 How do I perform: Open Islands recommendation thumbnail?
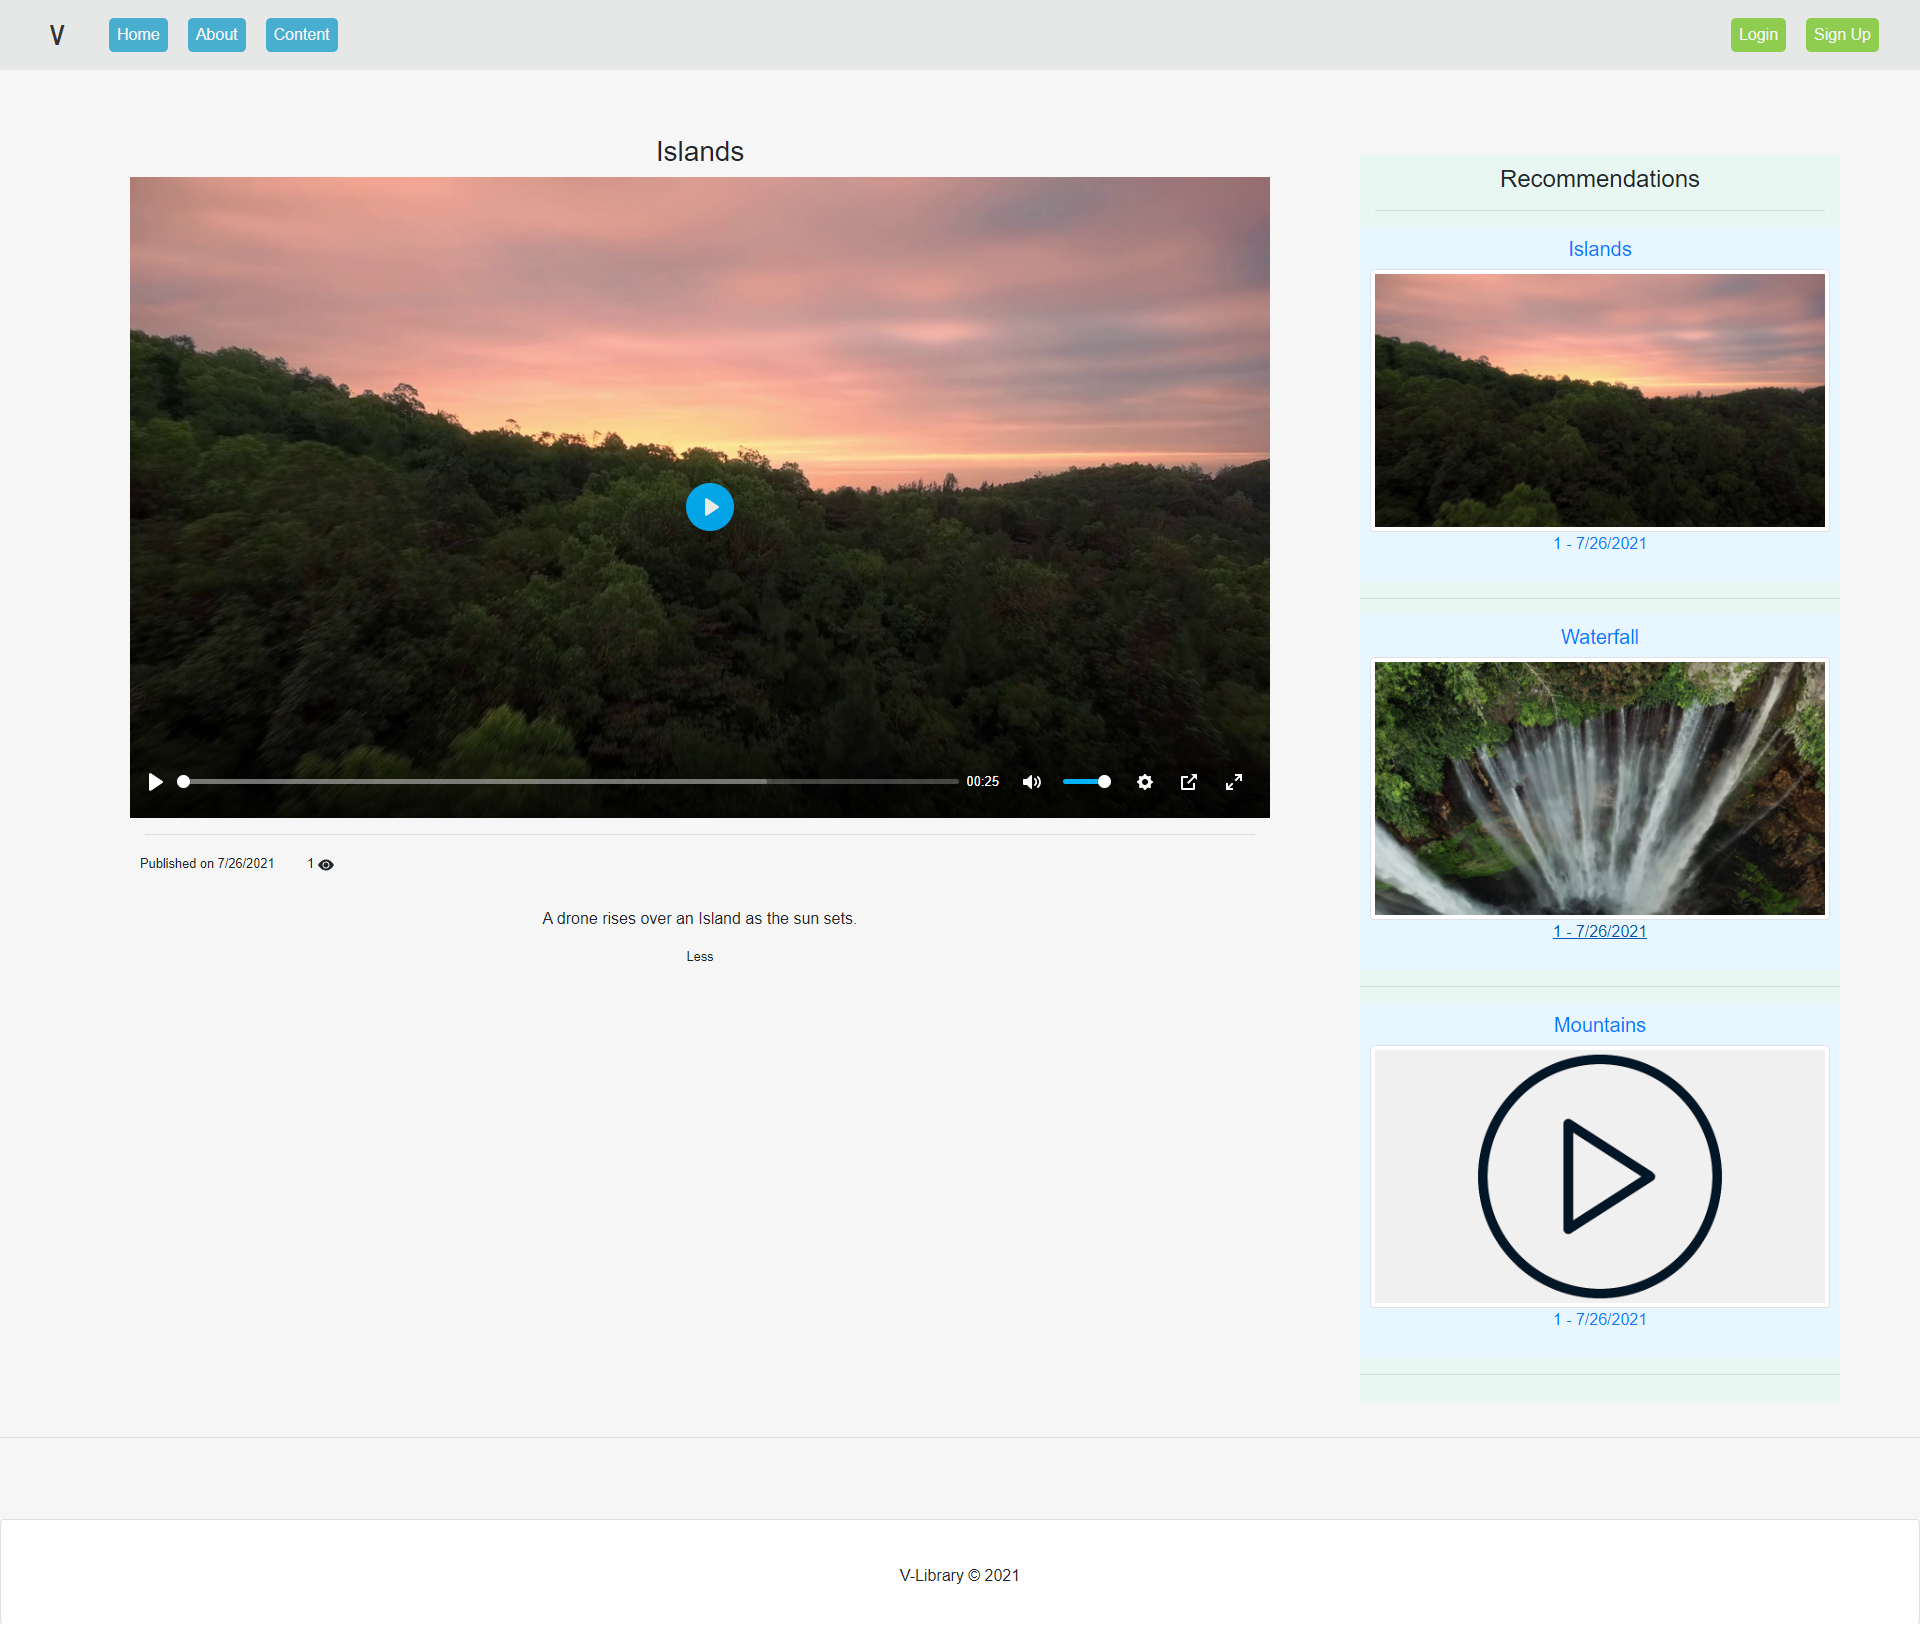point(1599,400)
